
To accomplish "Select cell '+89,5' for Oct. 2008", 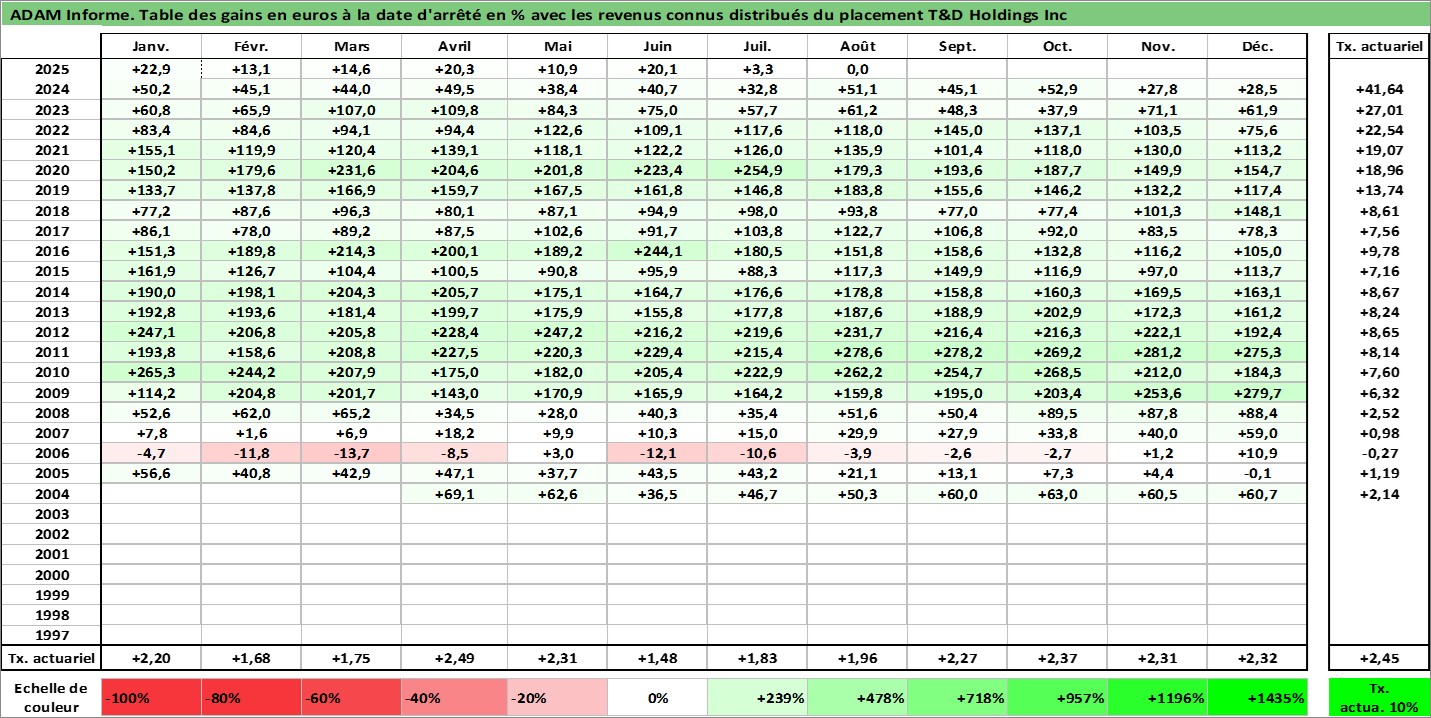I will (1057, 412).
